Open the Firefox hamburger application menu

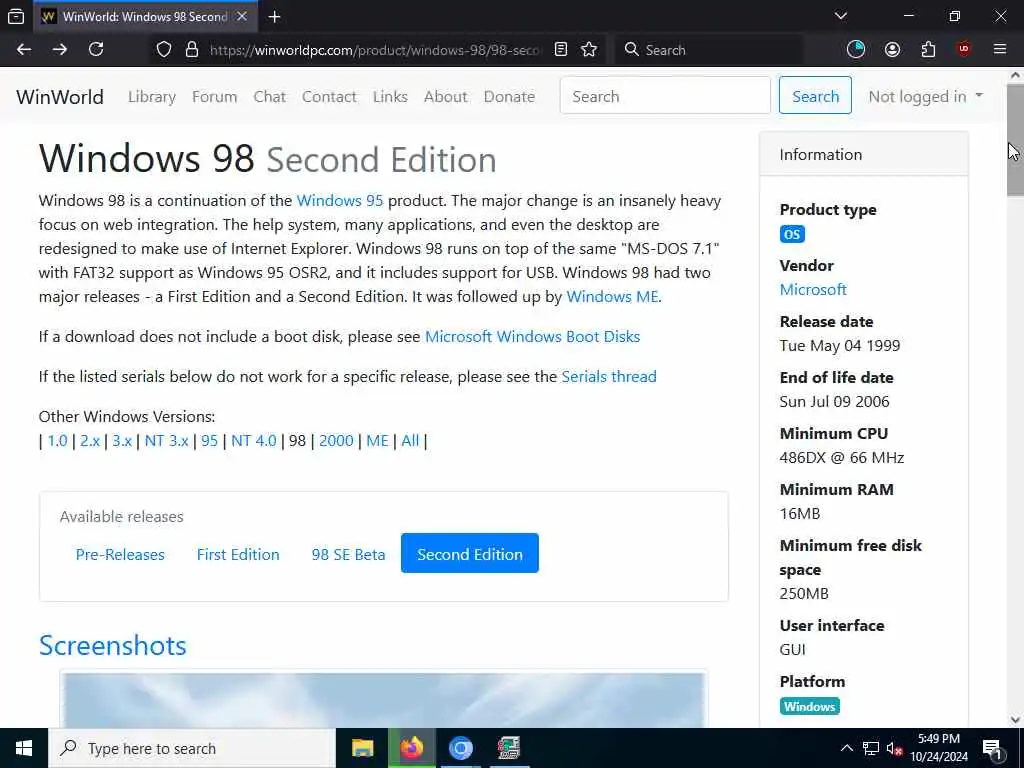click(x=1000, y=50)
